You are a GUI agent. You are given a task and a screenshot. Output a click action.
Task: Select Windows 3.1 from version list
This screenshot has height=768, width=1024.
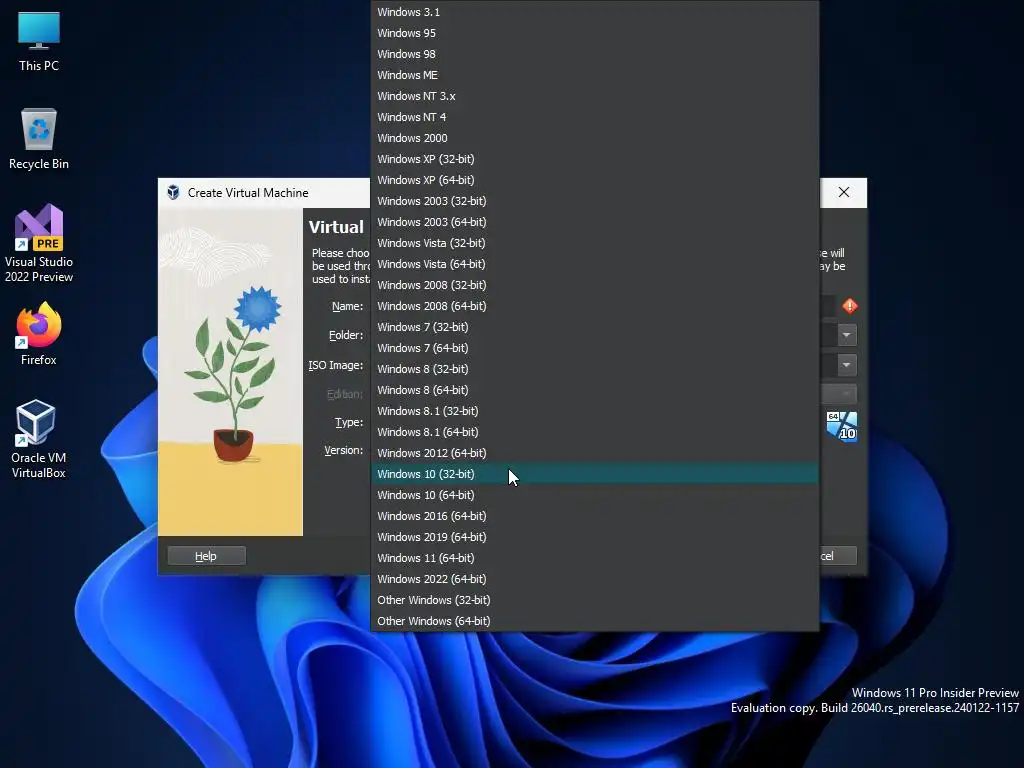pyautogui.click(x=595, y=12)
